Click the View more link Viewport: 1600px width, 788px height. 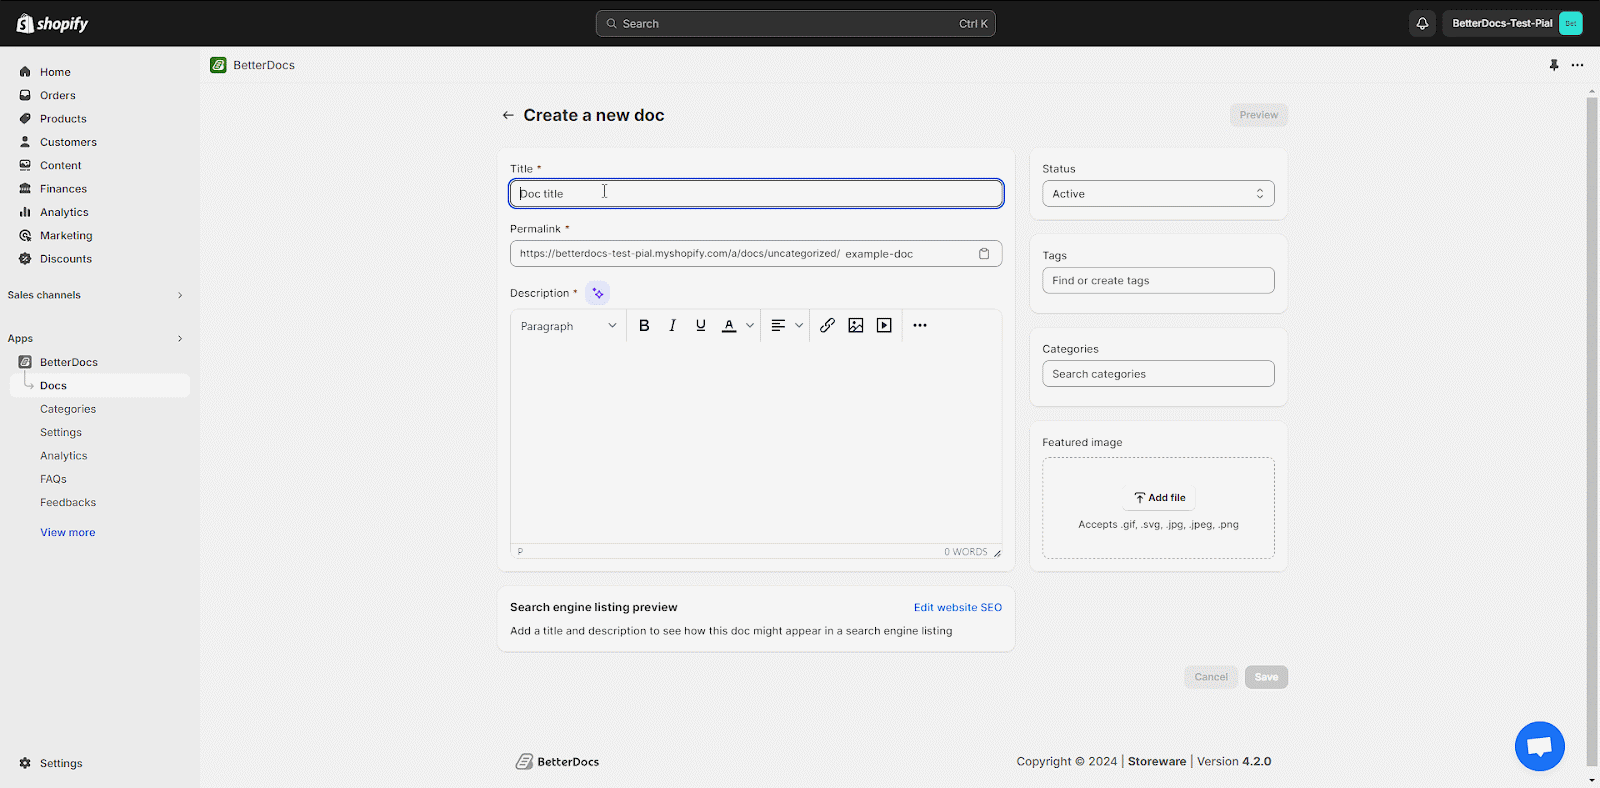(x=68, y=532)
